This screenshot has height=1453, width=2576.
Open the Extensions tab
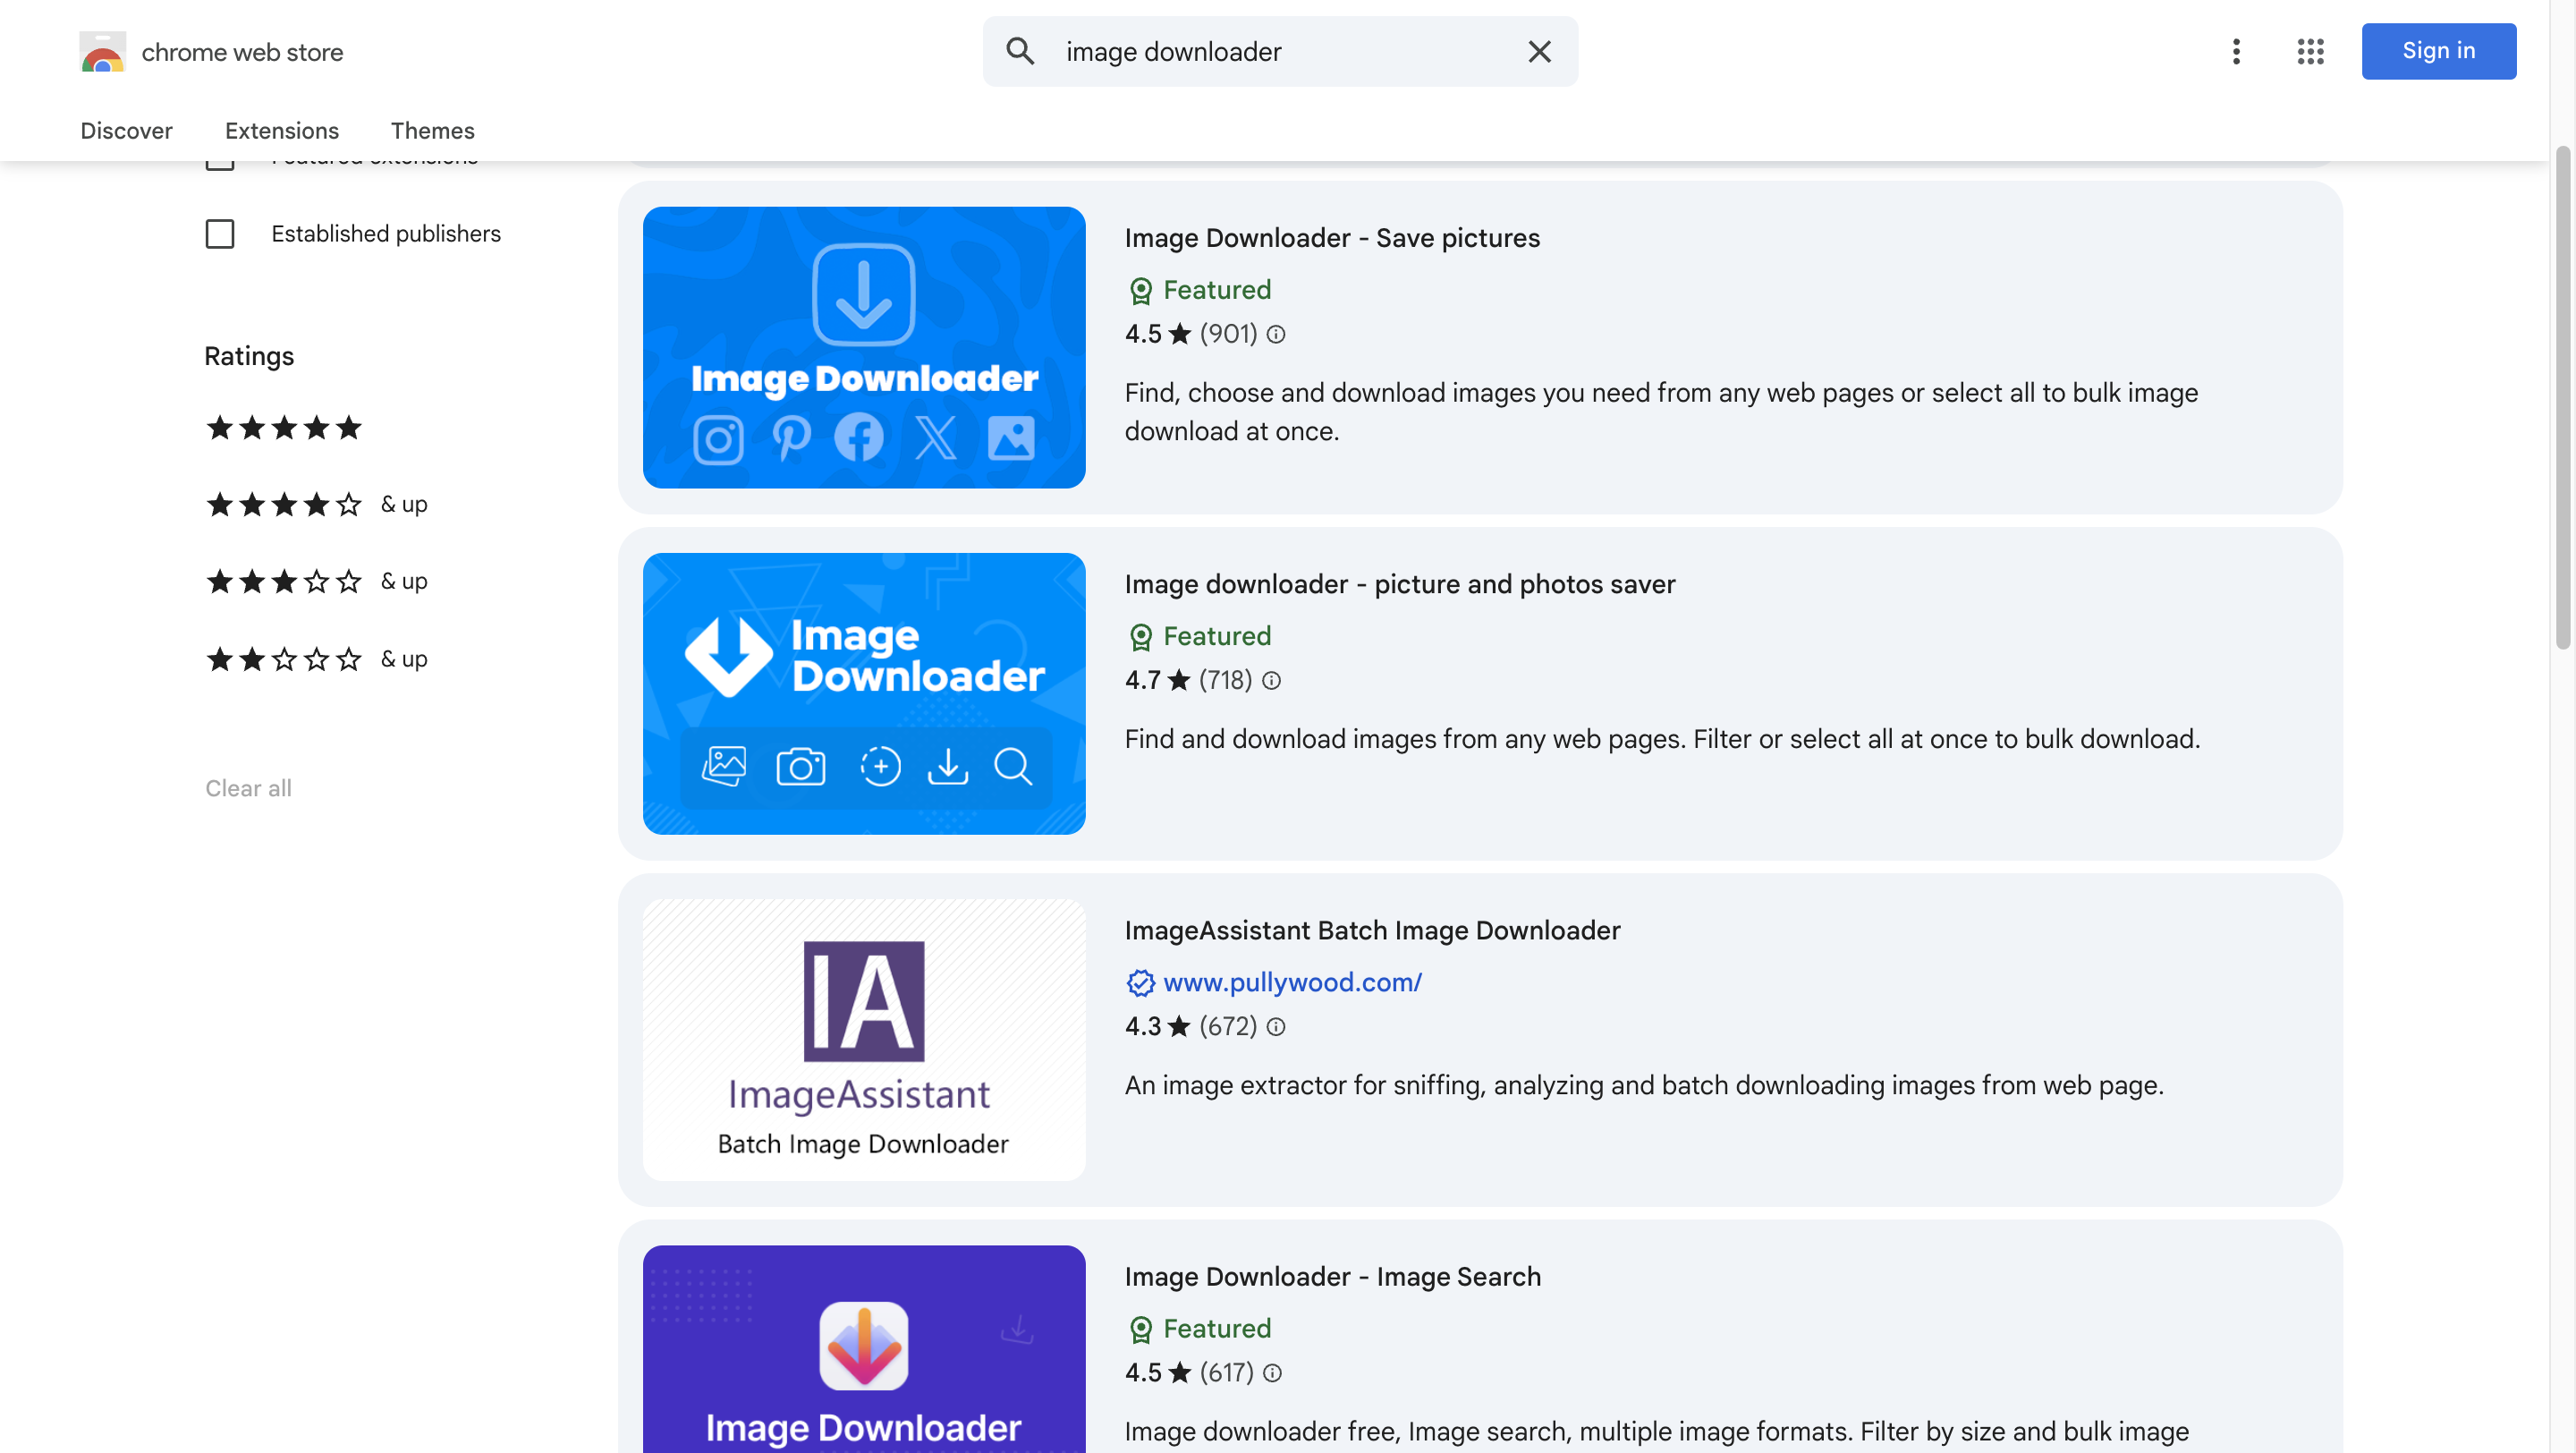point(282,131)
